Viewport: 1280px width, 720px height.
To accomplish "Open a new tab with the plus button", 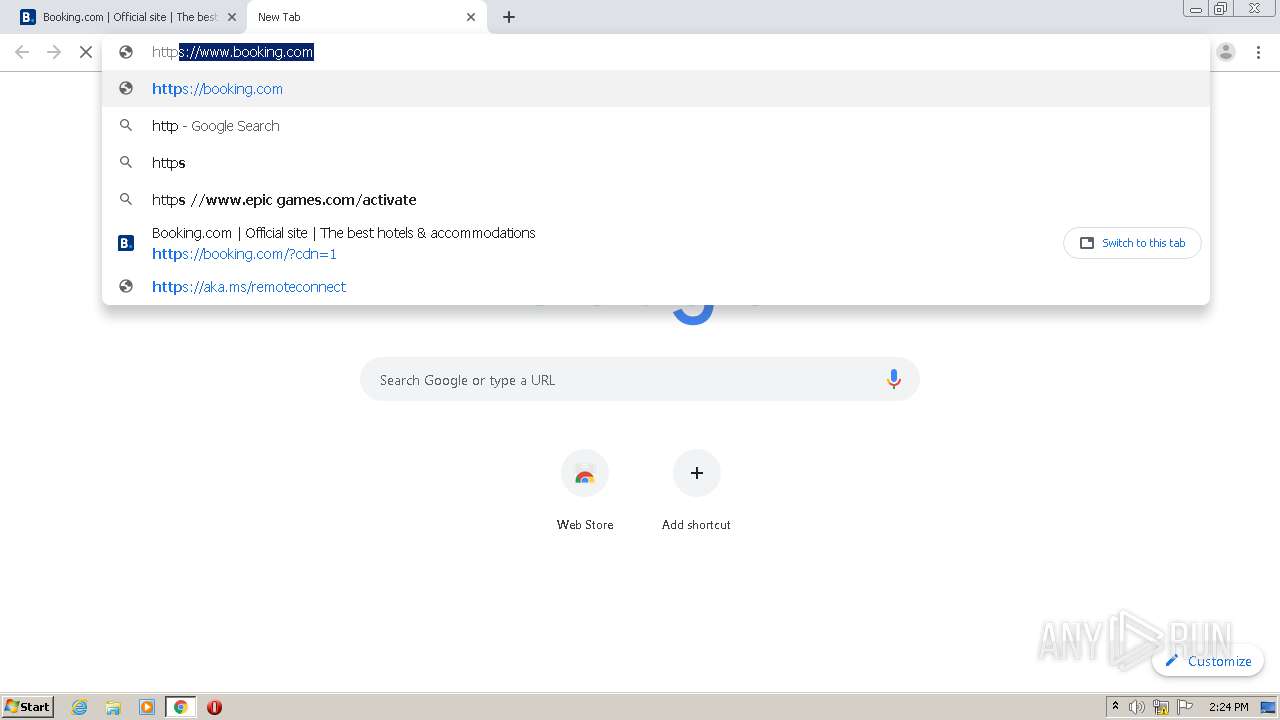I will (x=509, y=17).
